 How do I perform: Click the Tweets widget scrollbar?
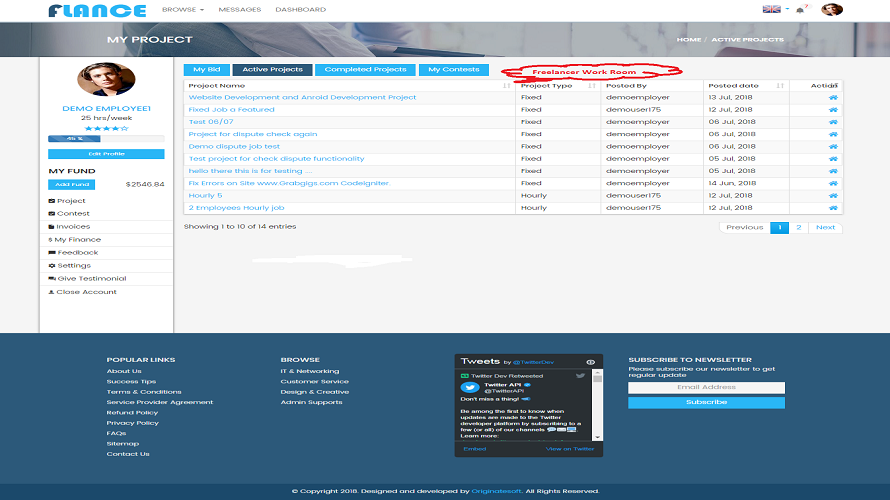coord(597,405)
